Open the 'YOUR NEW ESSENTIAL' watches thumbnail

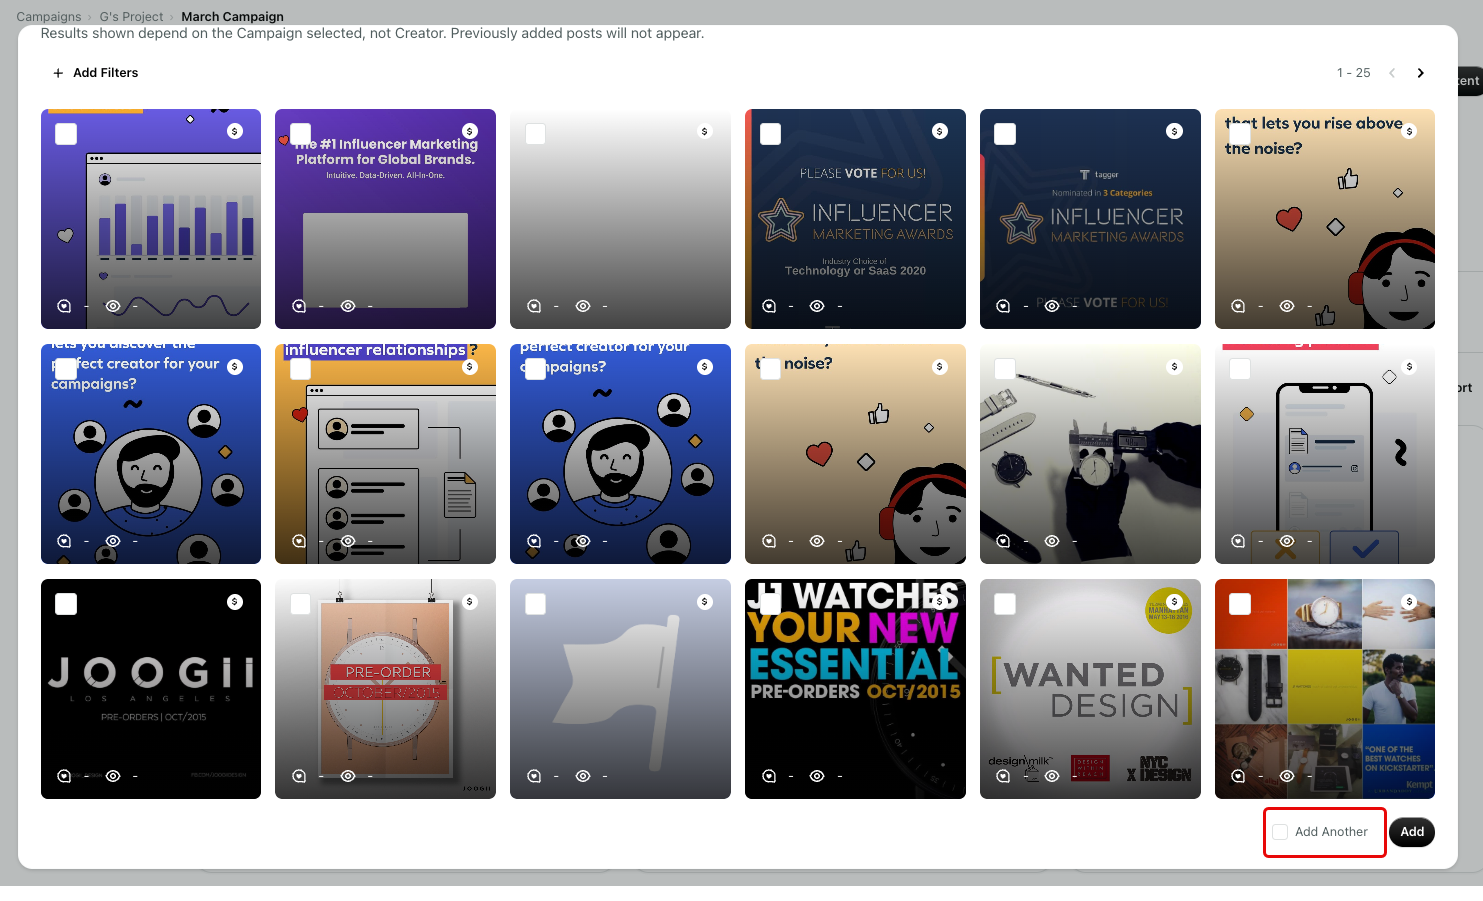tap(855, 689)
